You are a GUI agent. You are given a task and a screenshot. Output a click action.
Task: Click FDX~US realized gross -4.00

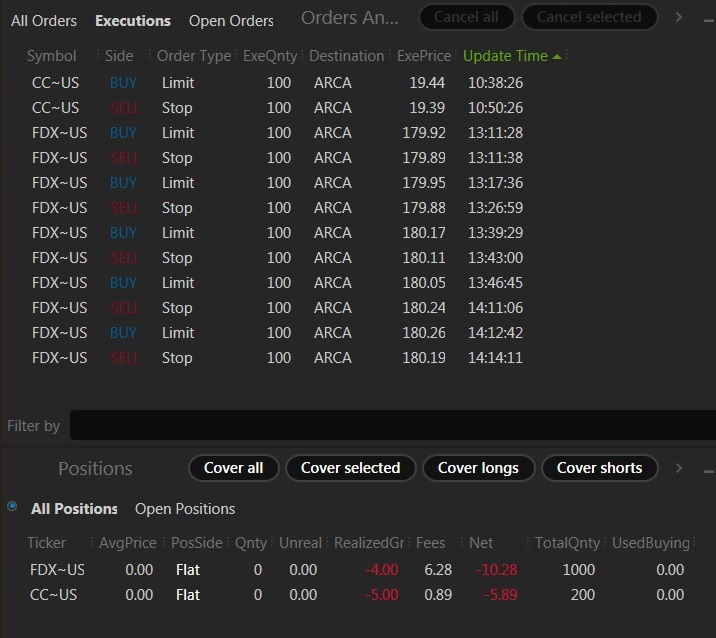pyautogui.click(x=381, y=570)
